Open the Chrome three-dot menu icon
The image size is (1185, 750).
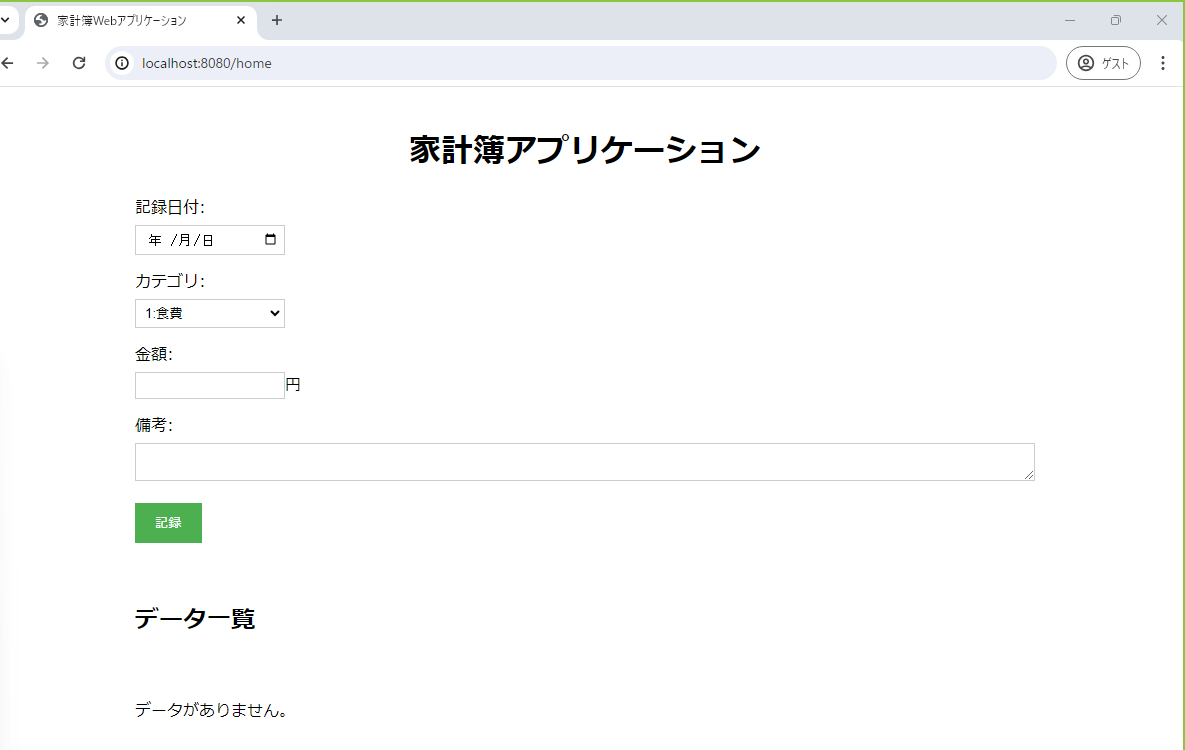pyautogui.click(x=1162, y=62)
